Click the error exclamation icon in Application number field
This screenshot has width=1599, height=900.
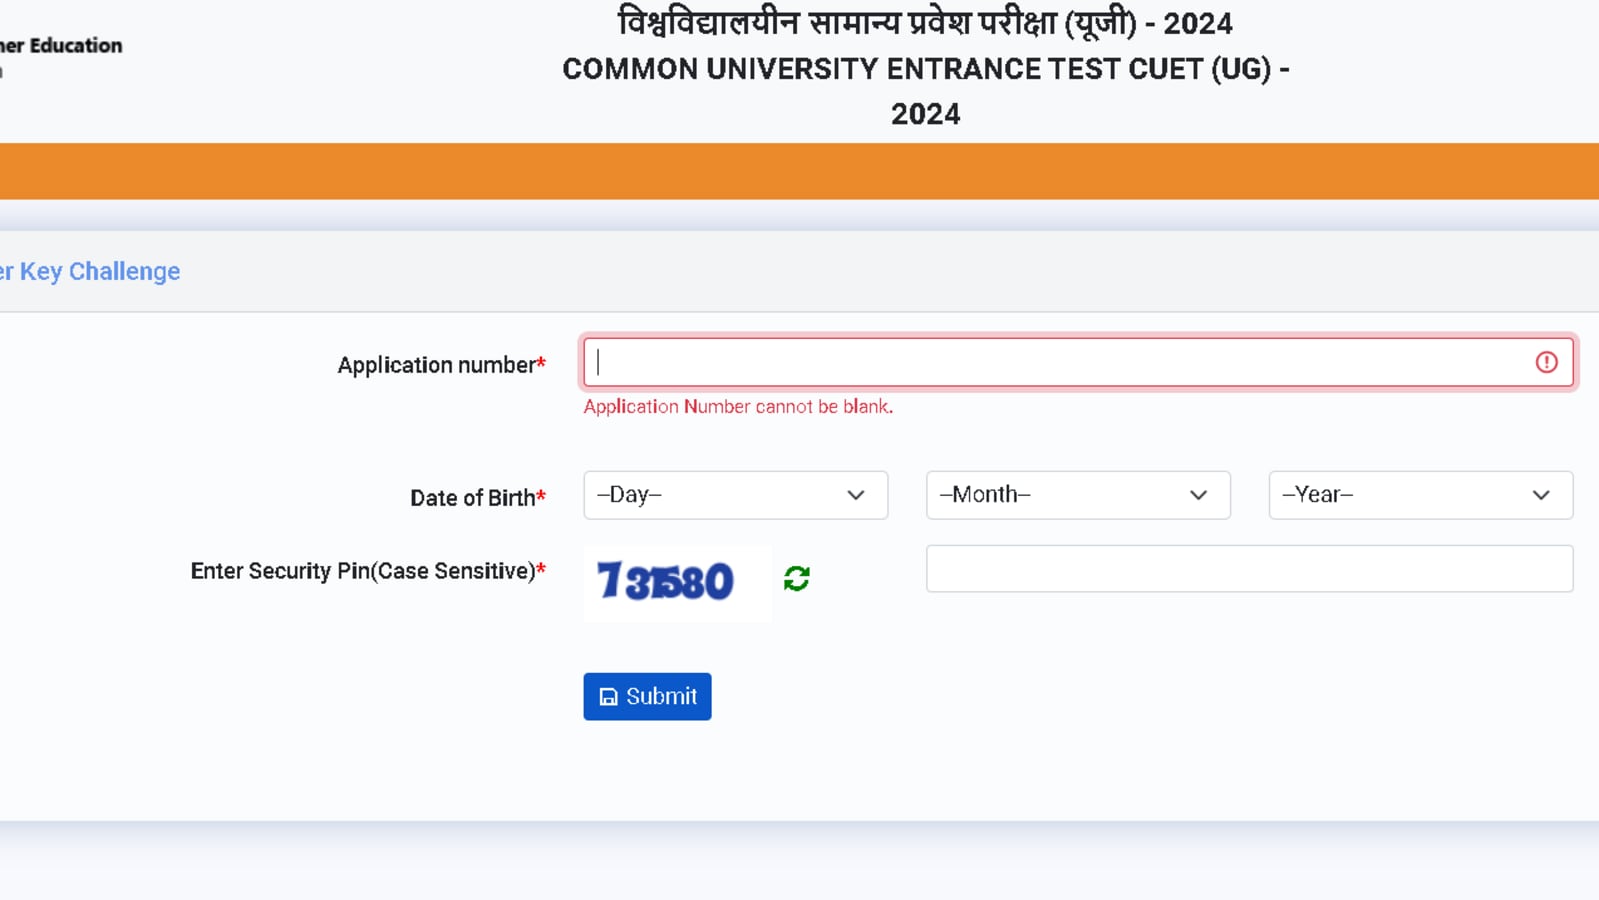click(1547, 362)
